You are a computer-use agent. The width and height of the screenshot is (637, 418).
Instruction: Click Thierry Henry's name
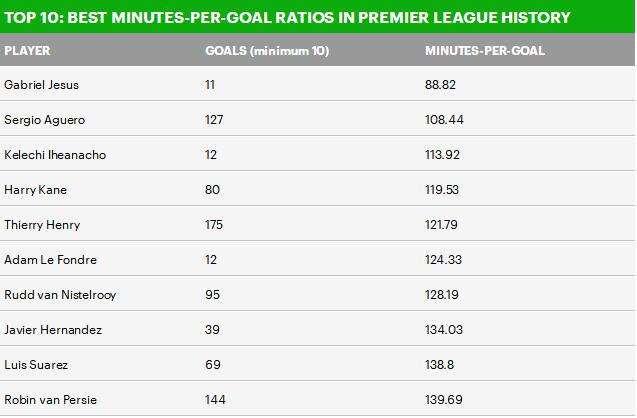[x=40, y=225]
